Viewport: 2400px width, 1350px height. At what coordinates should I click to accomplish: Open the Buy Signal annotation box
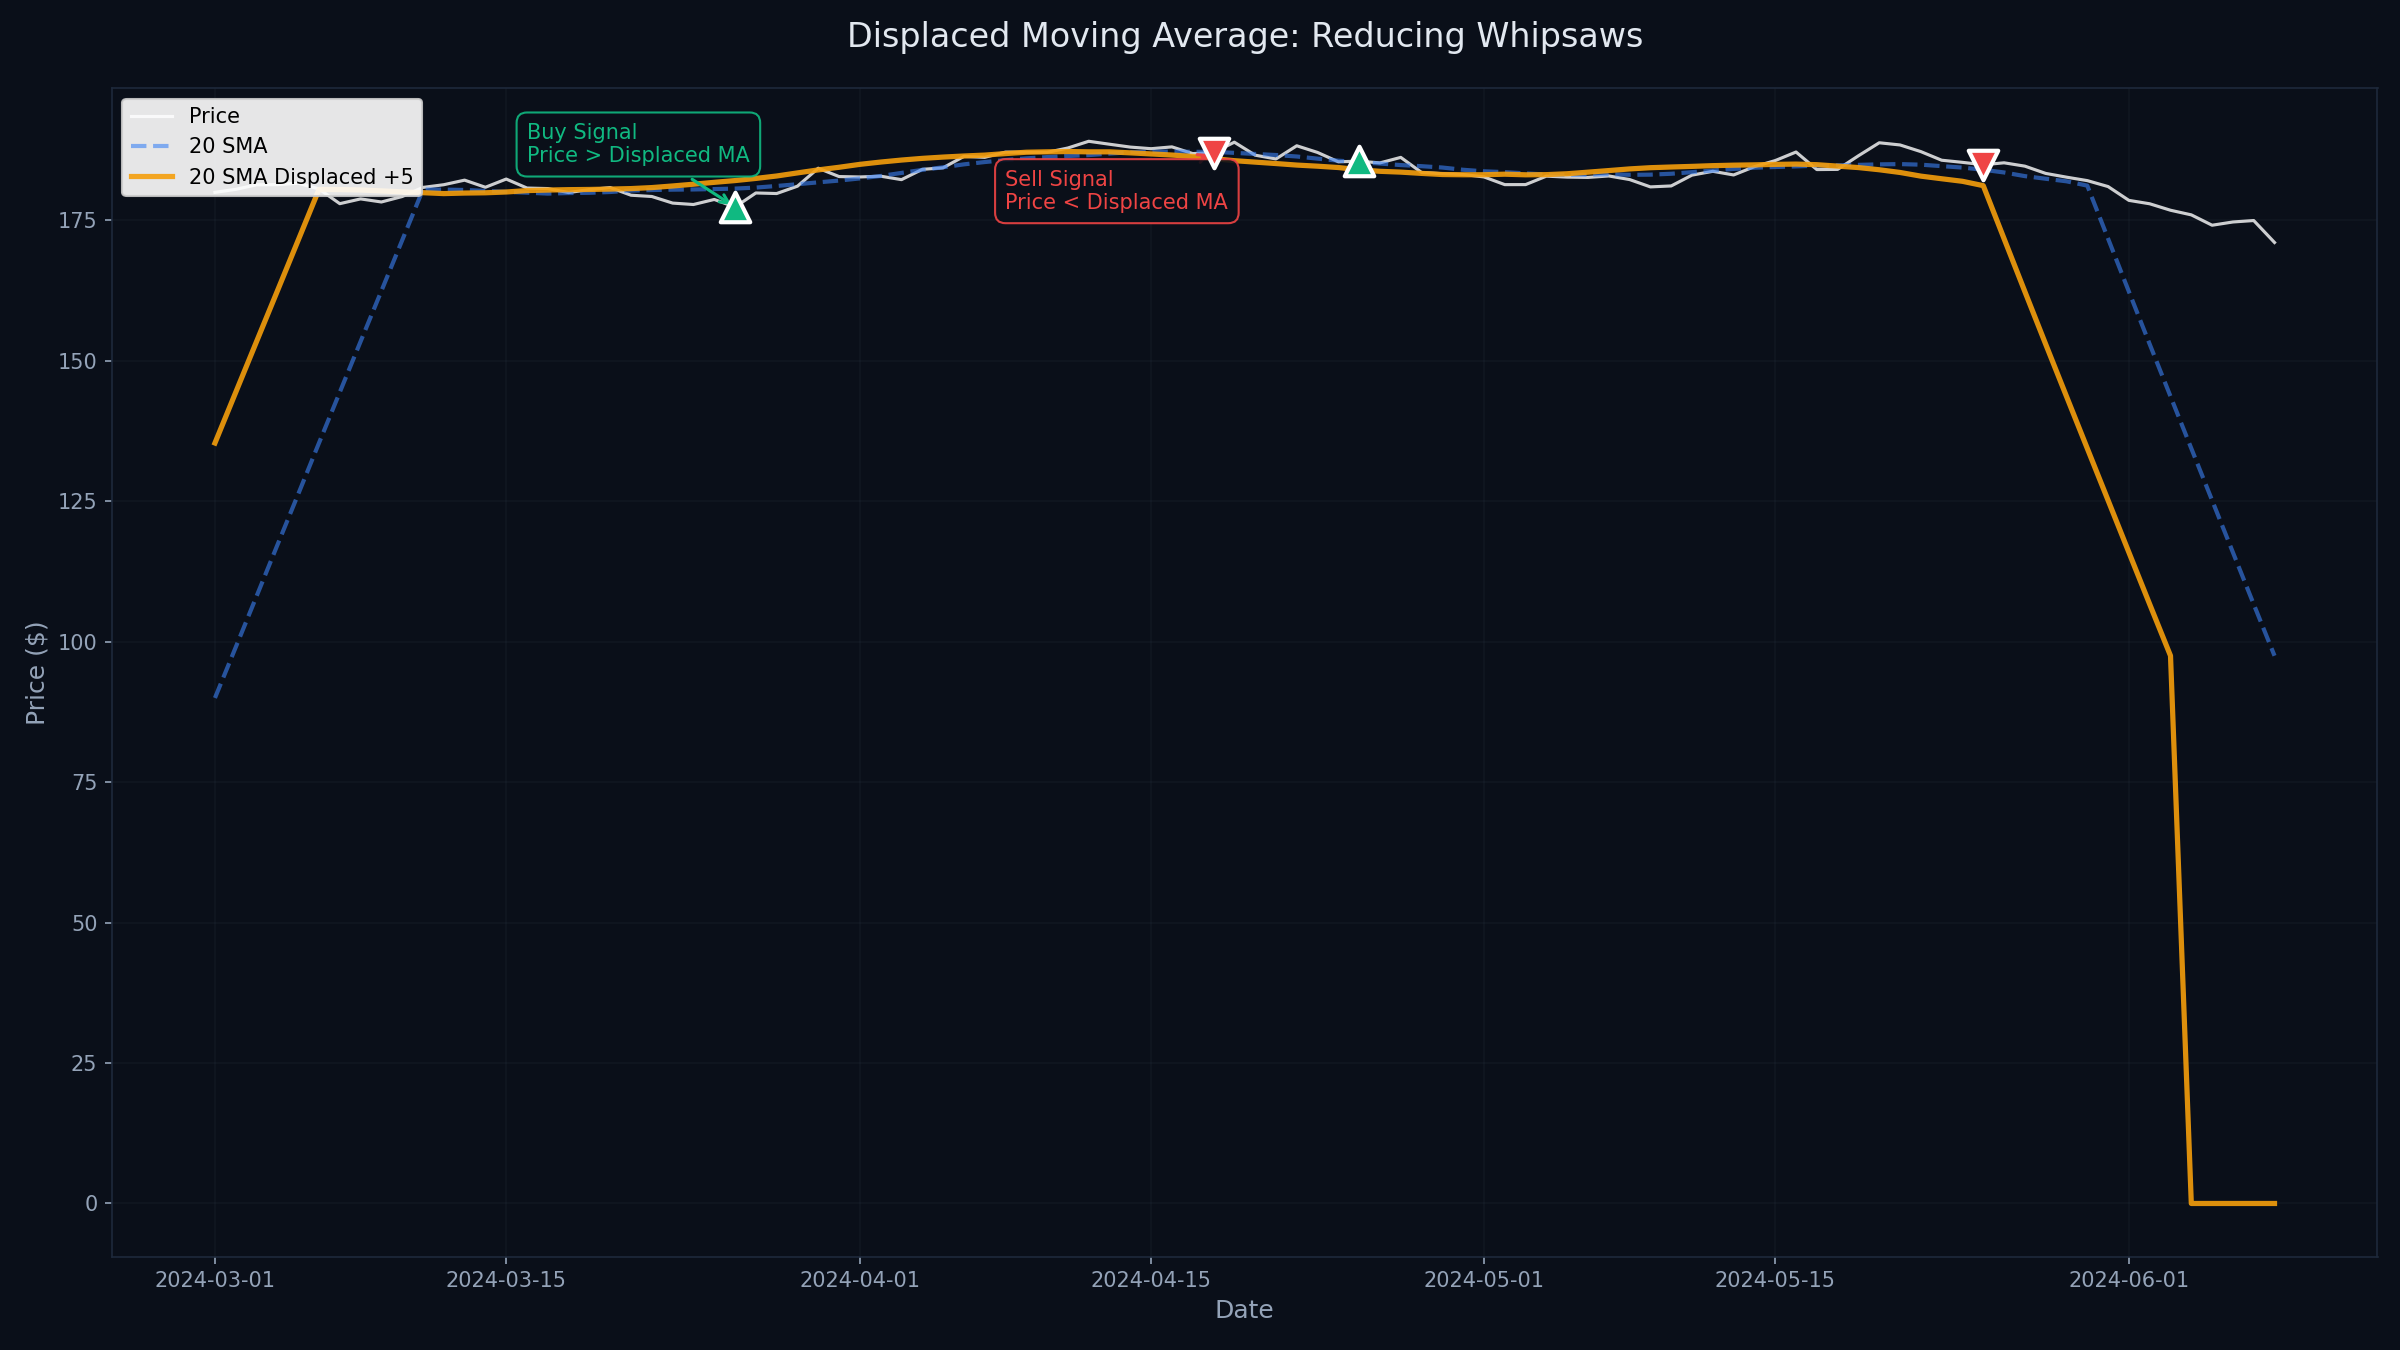[638, 143]
